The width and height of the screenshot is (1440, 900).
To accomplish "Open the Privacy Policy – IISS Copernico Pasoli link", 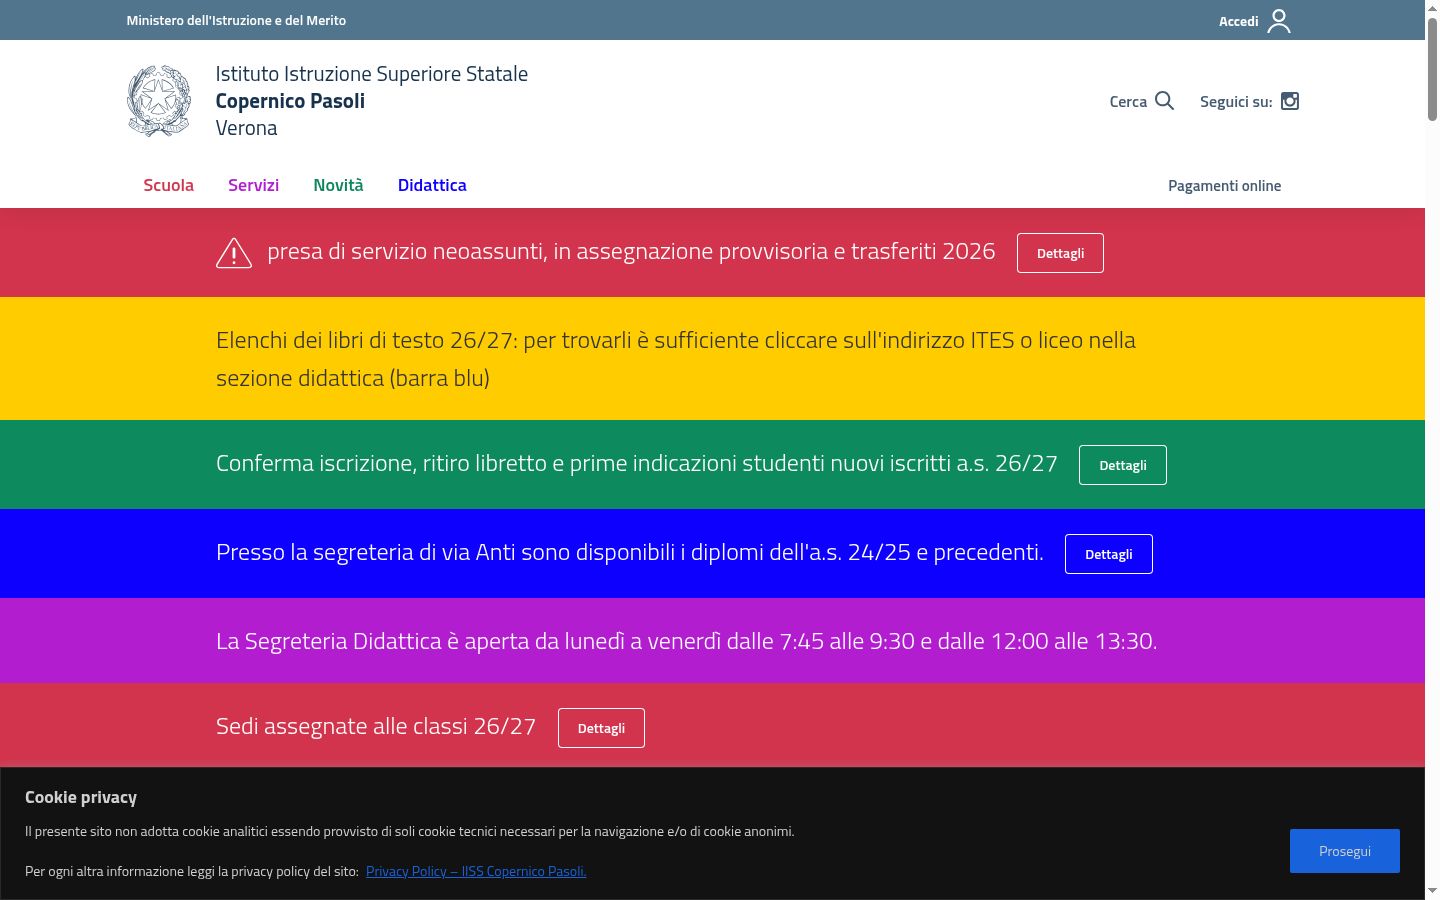I will pos(476,871).
